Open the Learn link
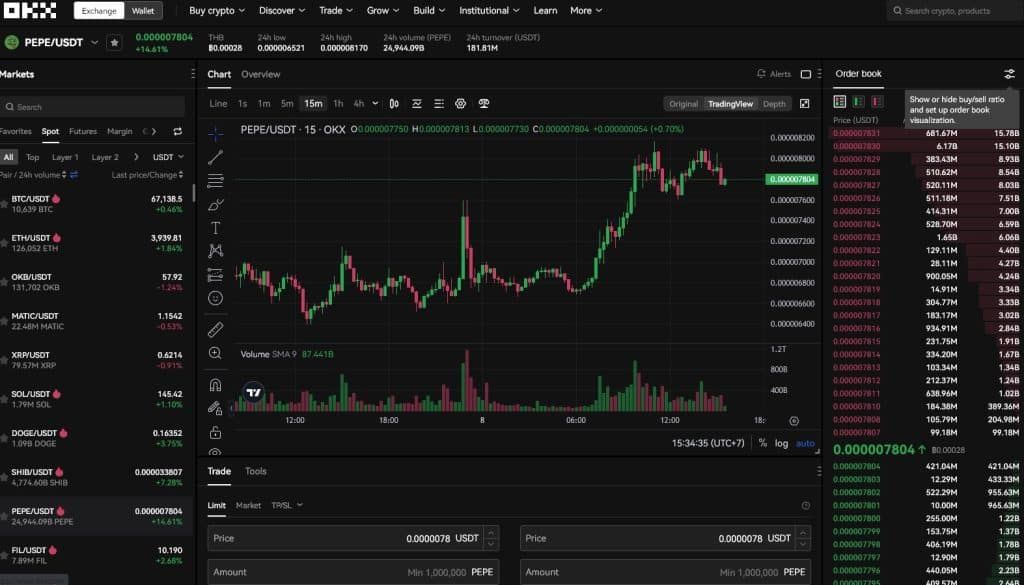 (x=545, y=10)
